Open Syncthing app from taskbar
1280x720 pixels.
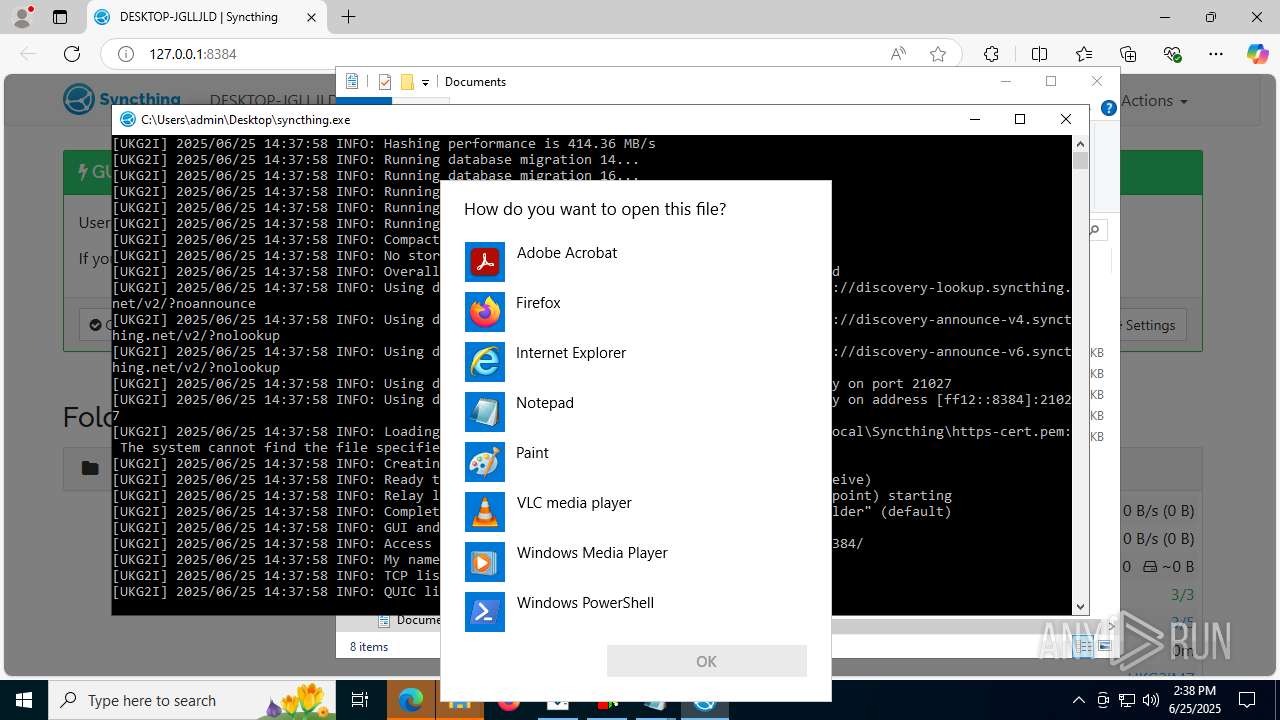coord(705,700)
